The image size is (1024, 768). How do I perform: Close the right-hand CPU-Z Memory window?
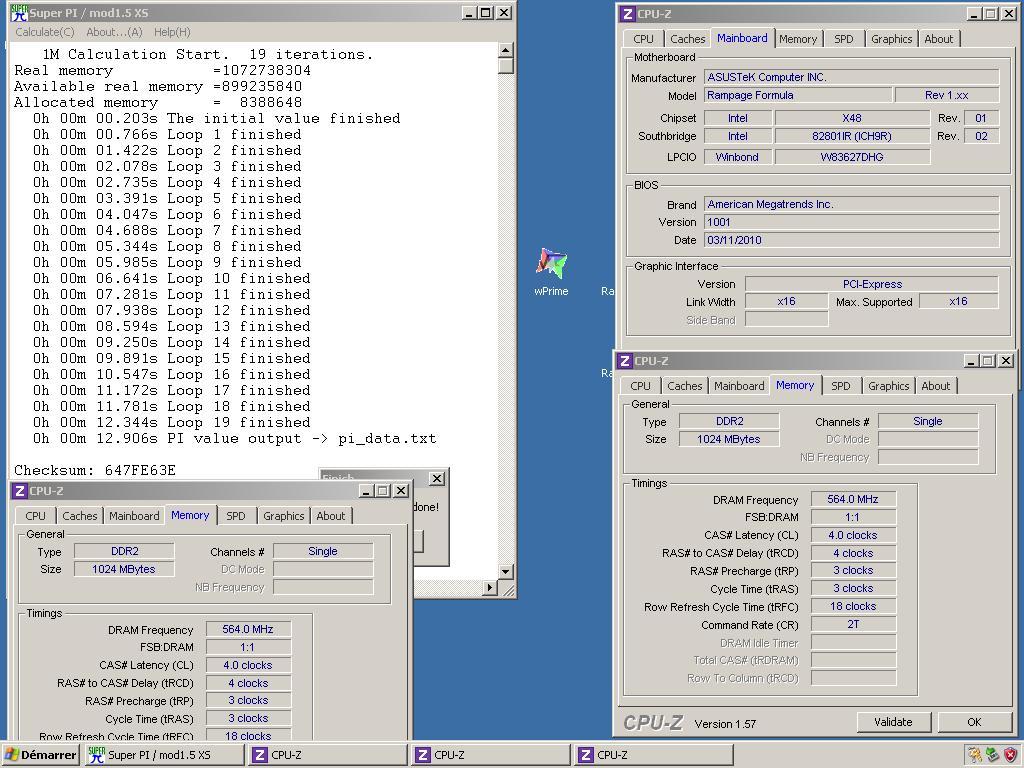tap(1006, 360)
